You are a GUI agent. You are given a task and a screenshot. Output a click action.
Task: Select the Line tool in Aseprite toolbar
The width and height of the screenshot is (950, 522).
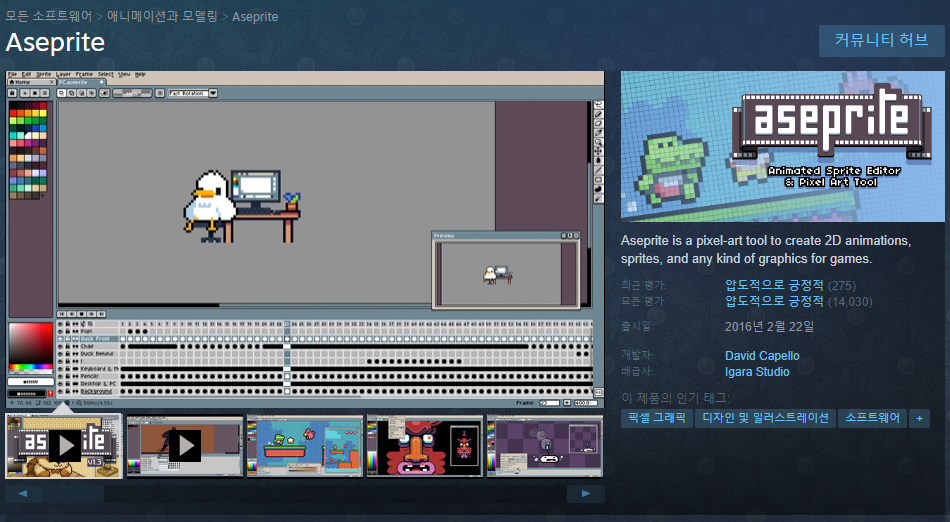(x=599, y=170)
